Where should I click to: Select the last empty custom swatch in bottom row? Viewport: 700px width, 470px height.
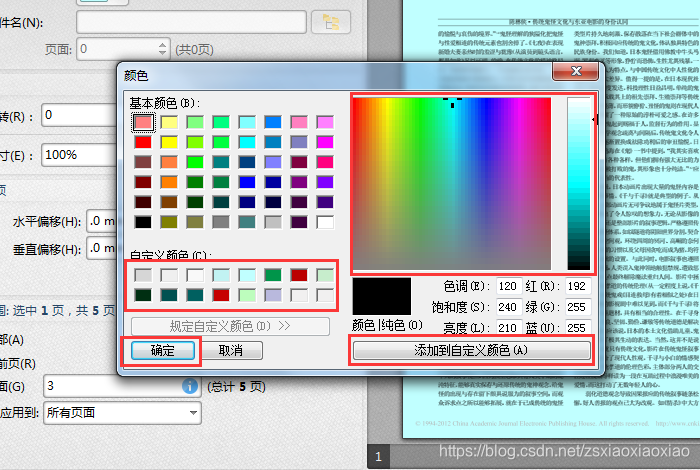pyautogui.click(x=325, y=295)
